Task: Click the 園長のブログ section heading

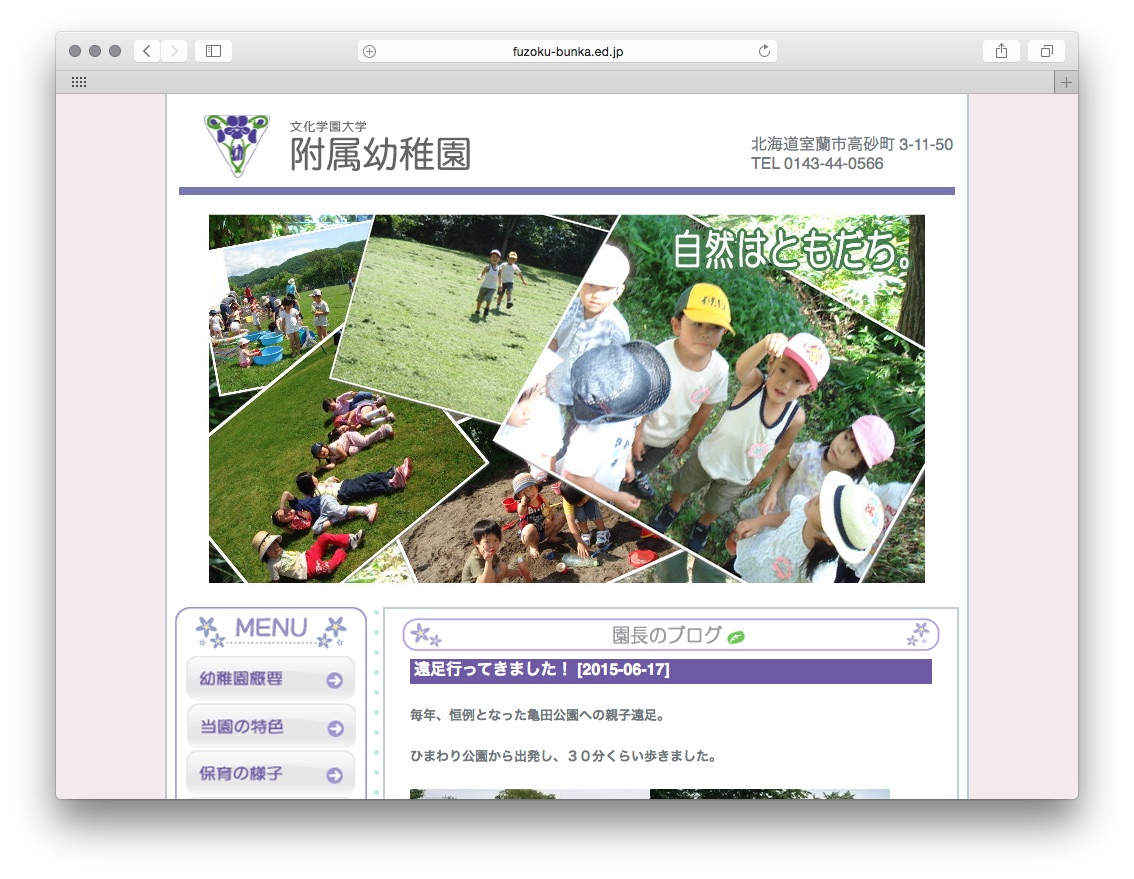Action: tap(666, 635)
